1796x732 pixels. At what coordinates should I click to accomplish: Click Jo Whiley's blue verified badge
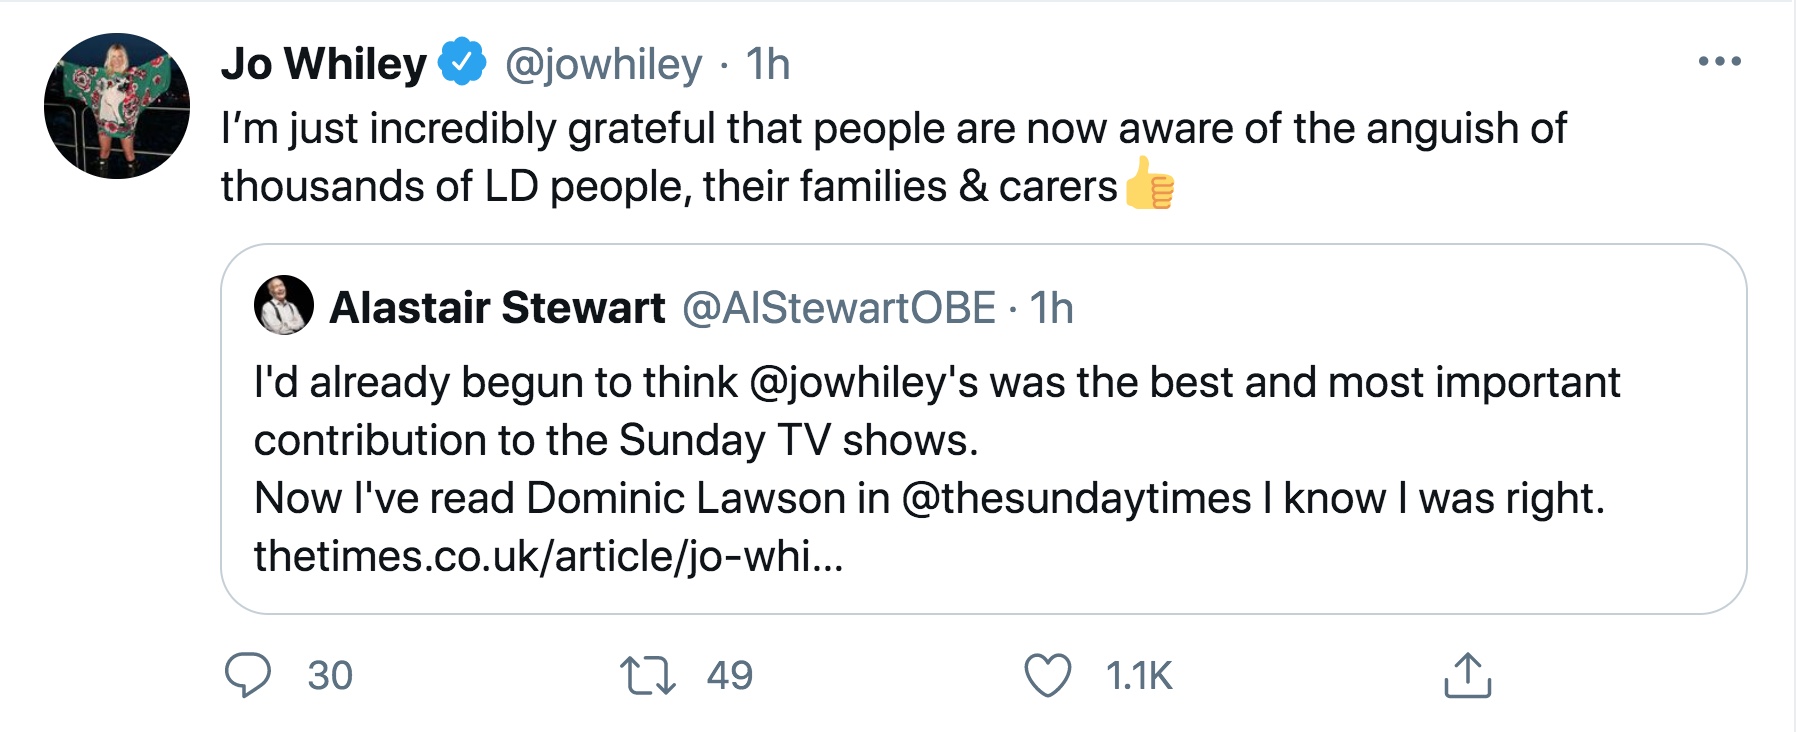(462, 63)
